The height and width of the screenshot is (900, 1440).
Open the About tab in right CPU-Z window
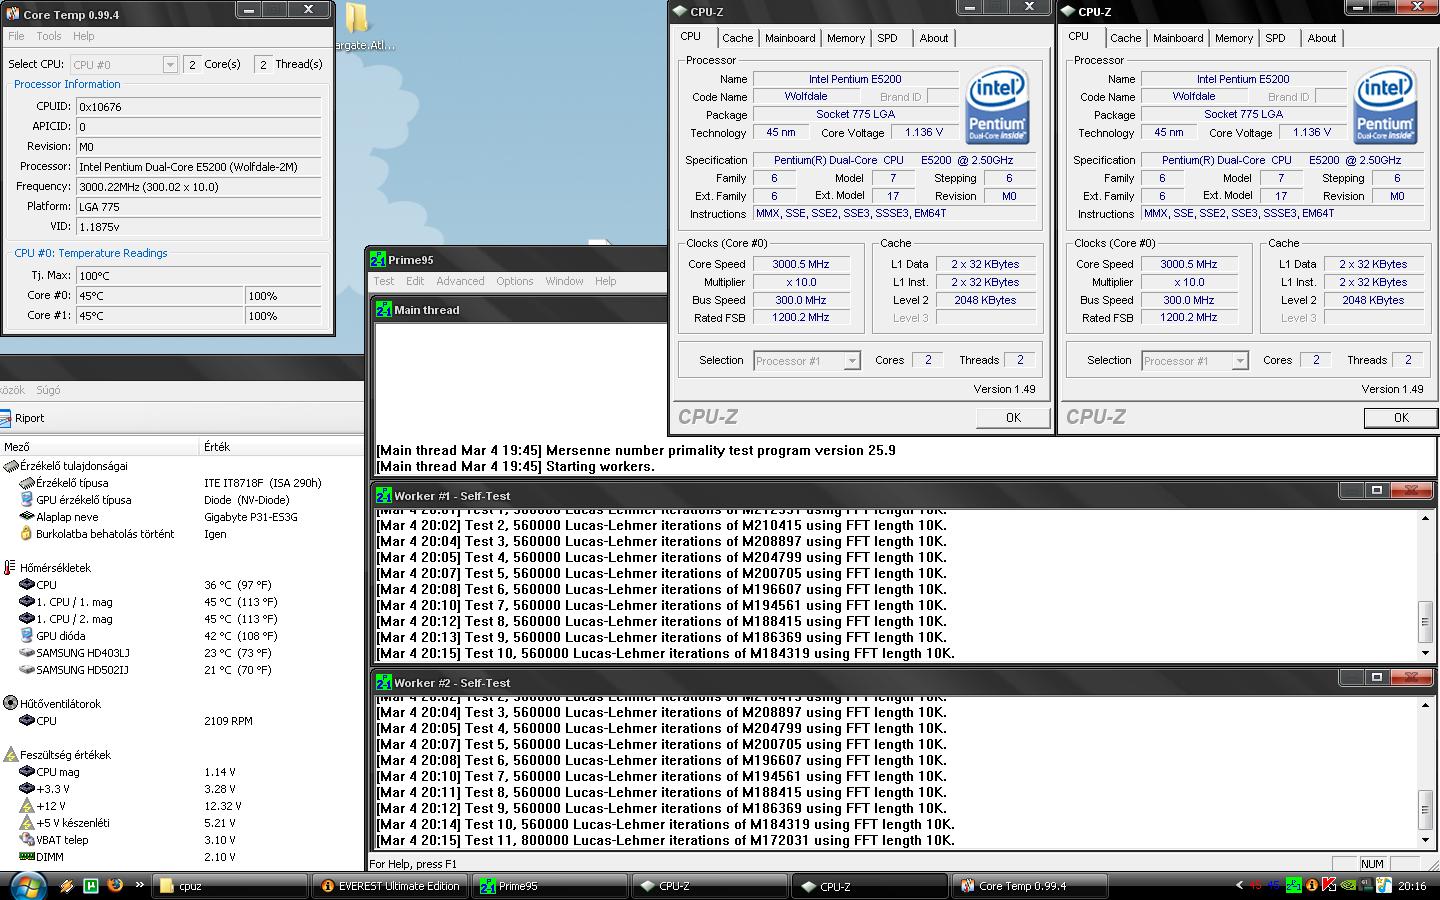1322,38
